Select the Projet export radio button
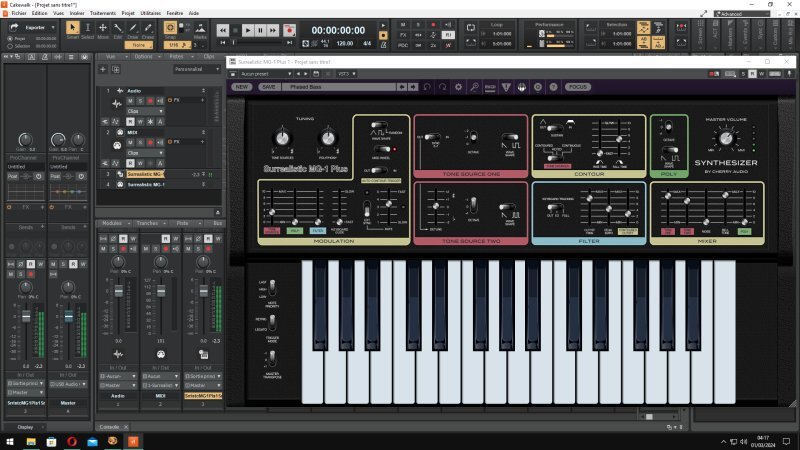The image size is (800, 450). [10, 39]
